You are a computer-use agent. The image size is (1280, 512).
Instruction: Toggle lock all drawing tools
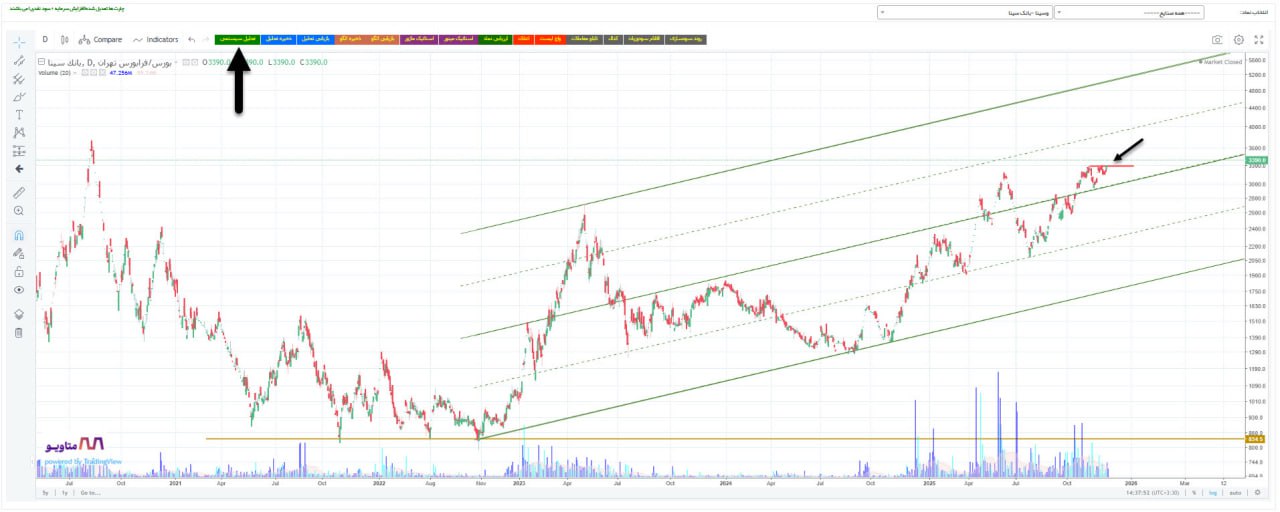click(18, 271)
